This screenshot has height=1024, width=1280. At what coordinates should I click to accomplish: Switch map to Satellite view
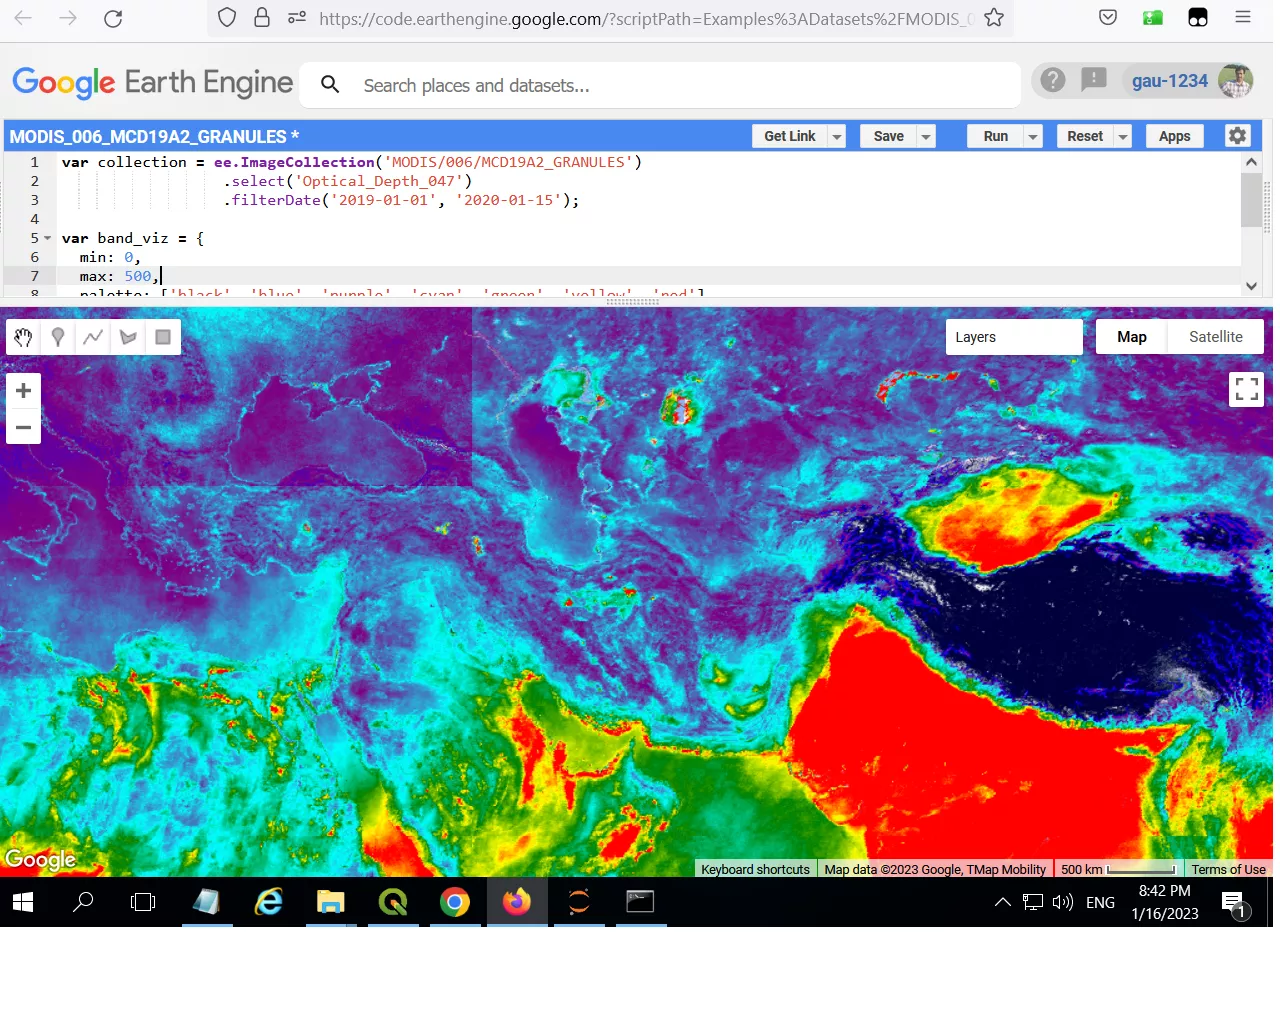click(1215, 337)
